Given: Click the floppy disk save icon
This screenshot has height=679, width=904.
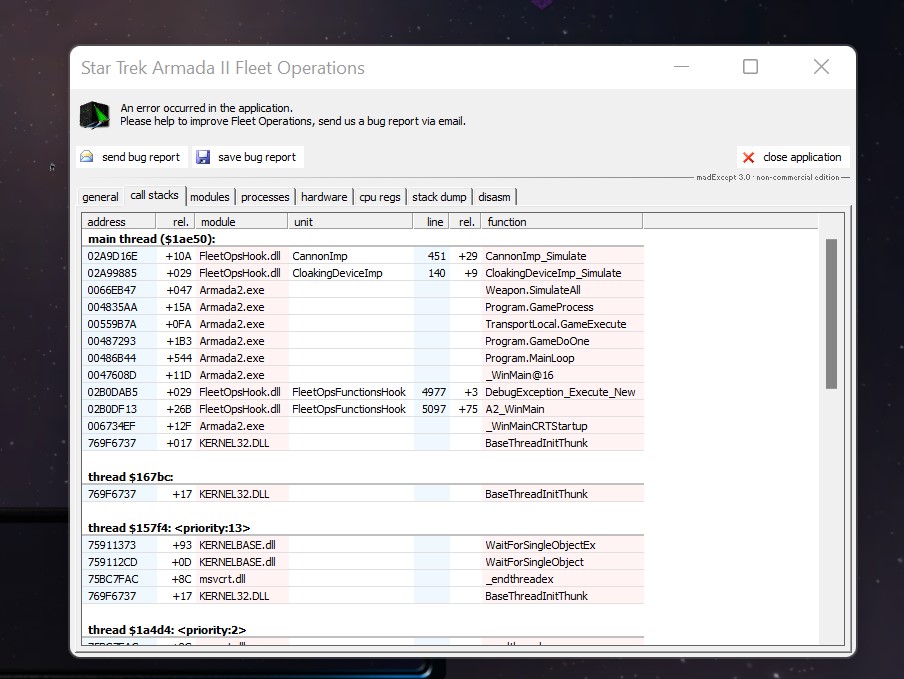Looking at the screenshot, I should (x=203, y=157).
